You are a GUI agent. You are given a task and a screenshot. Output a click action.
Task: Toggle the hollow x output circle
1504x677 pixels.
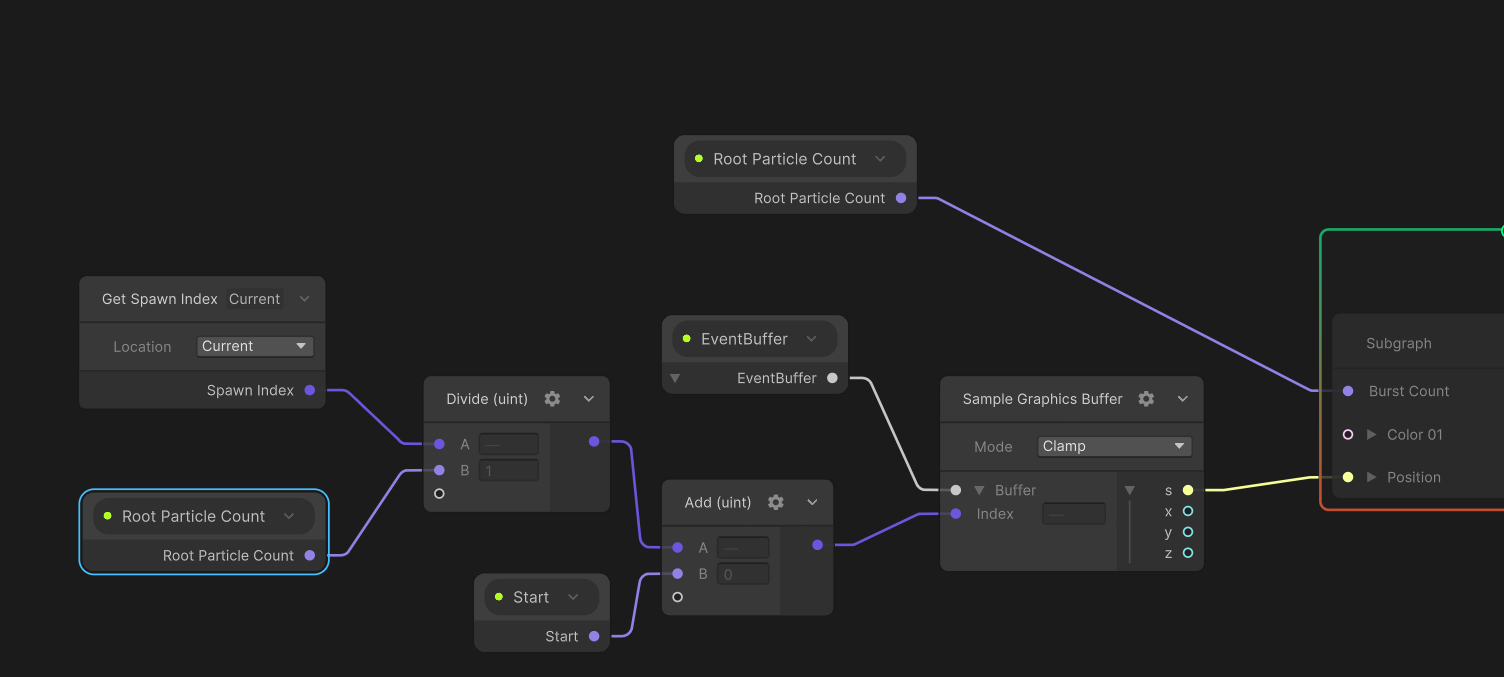pyautogui.click(x=1186, y=511)
